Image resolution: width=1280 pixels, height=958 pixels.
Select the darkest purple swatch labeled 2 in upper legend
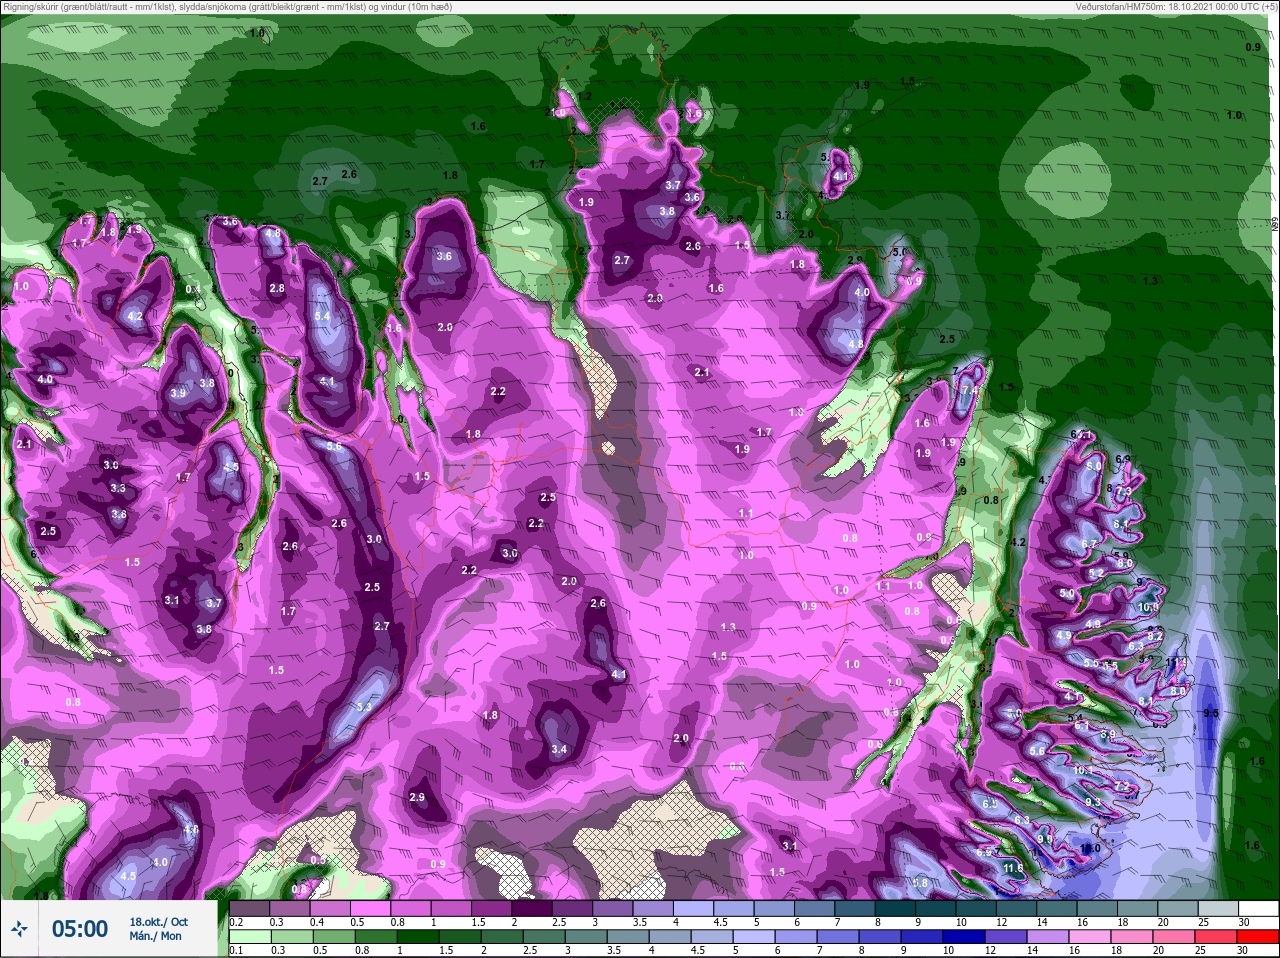point(532,909)
